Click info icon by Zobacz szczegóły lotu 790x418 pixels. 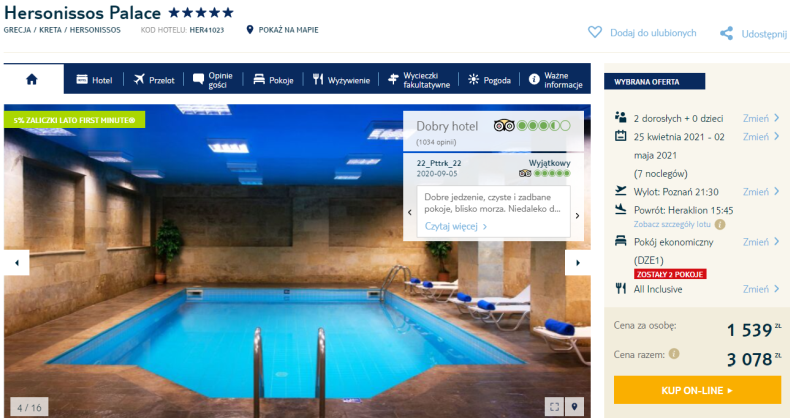[720, 224]
